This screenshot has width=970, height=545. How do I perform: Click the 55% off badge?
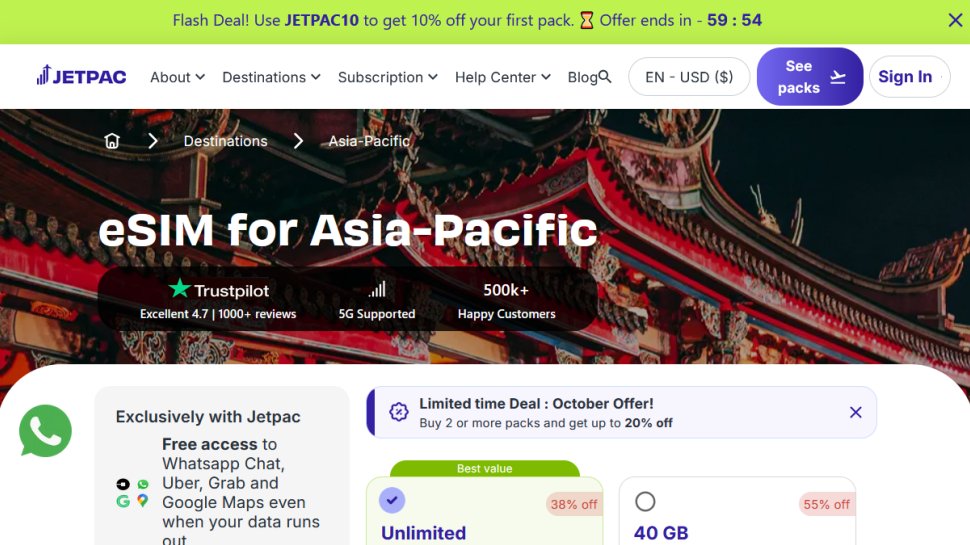[826, 504]
